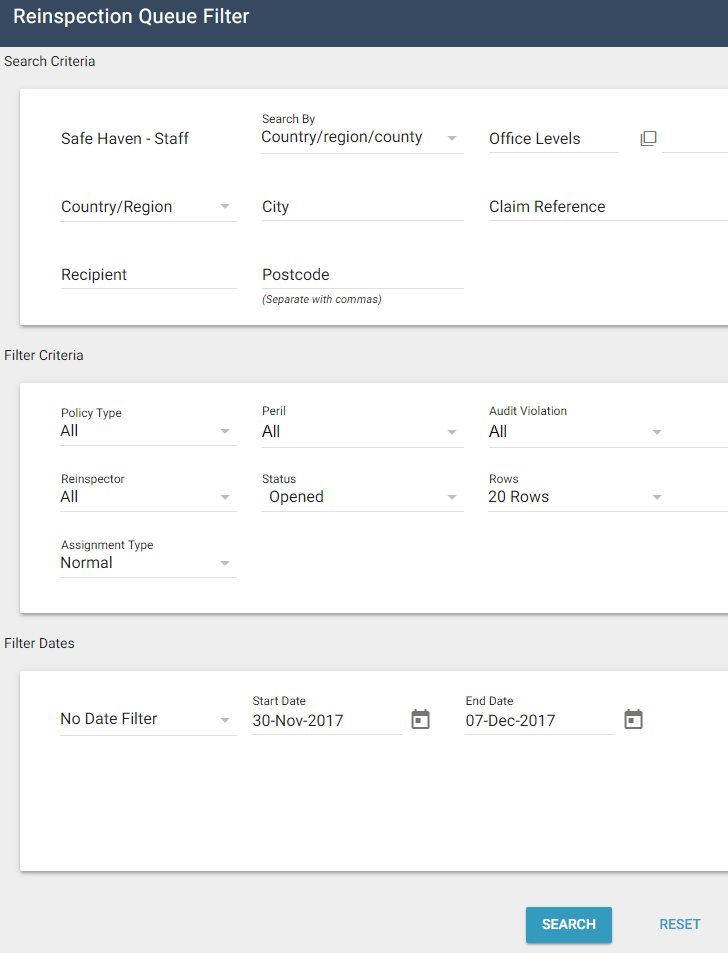This screenshot has width=728, height=953.
Task: Expand the Policy Type dropdown
Action: point(148,431)
